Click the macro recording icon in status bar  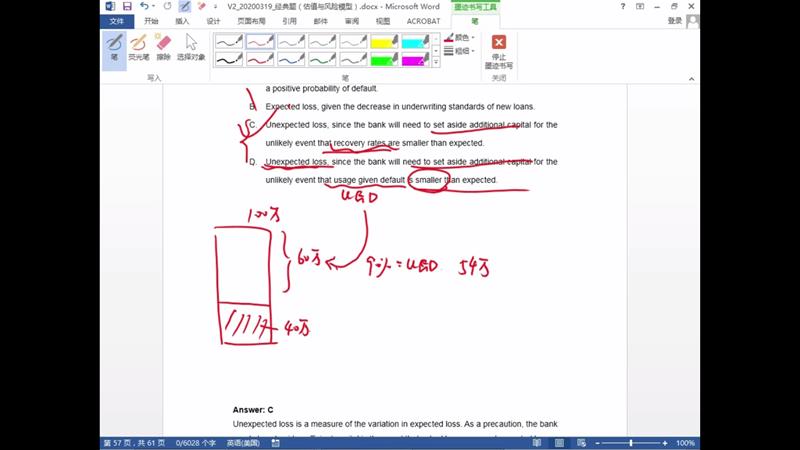pos(276,443)
